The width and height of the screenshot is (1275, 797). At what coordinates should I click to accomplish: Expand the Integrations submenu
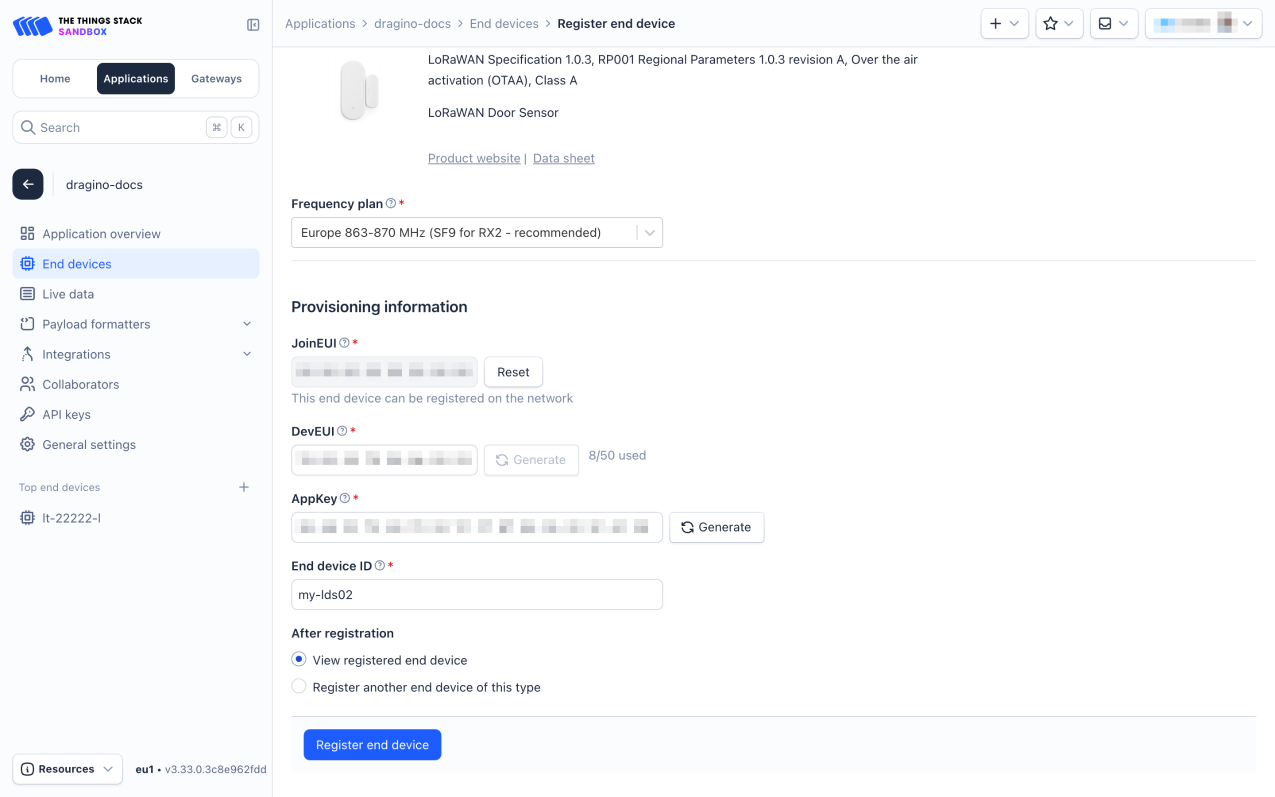click(247, 354)
